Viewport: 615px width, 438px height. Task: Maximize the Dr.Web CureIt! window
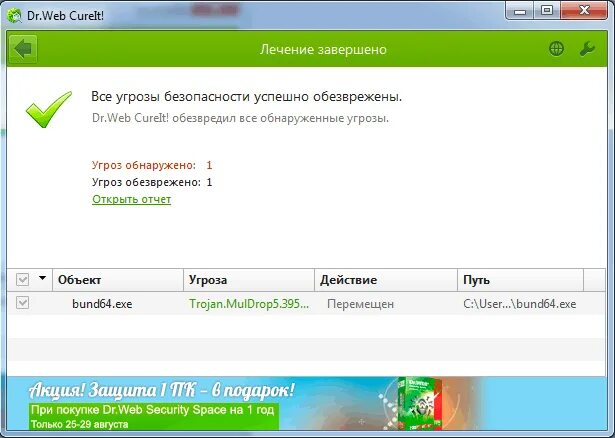pos(547,11)
